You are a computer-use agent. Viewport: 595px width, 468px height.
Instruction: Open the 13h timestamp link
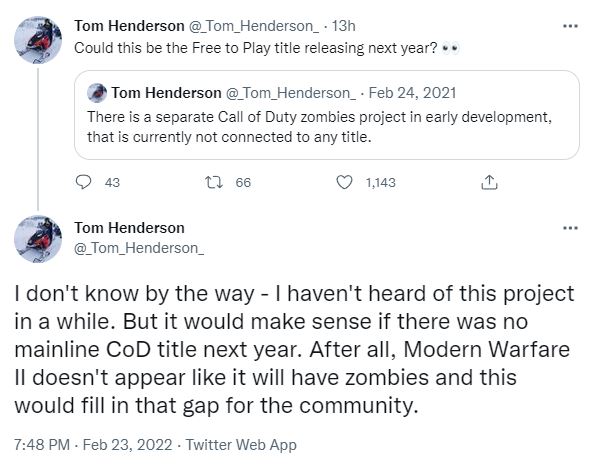tap(343, 26)
